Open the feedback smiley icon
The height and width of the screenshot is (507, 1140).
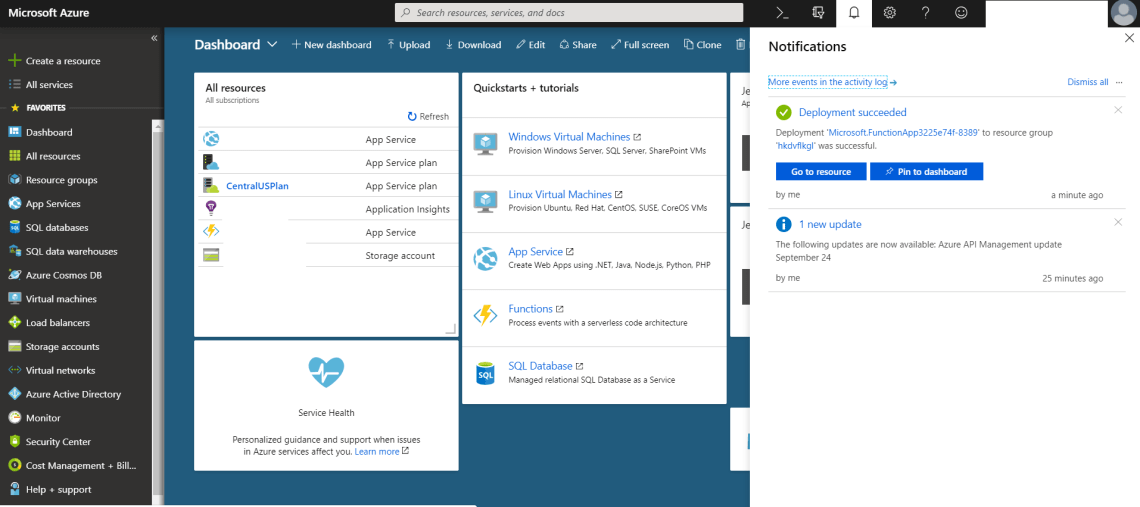pos(961,12)
